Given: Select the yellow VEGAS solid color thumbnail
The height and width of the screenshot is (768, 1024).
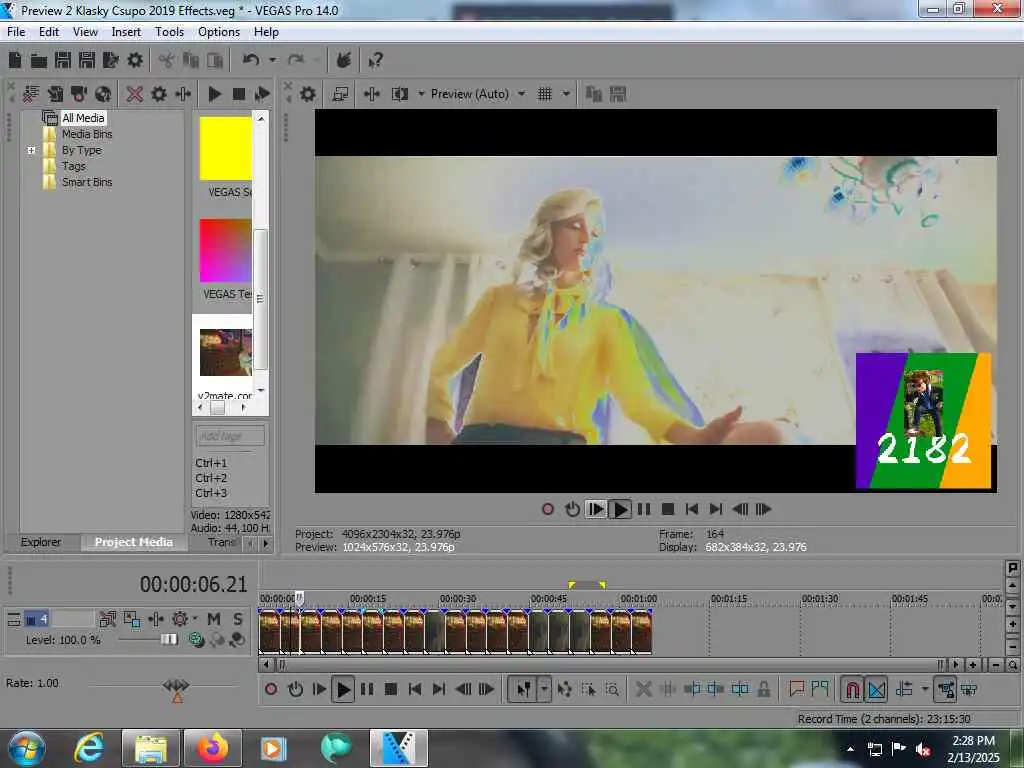Looking at the screenshot, I should [225, 148].
